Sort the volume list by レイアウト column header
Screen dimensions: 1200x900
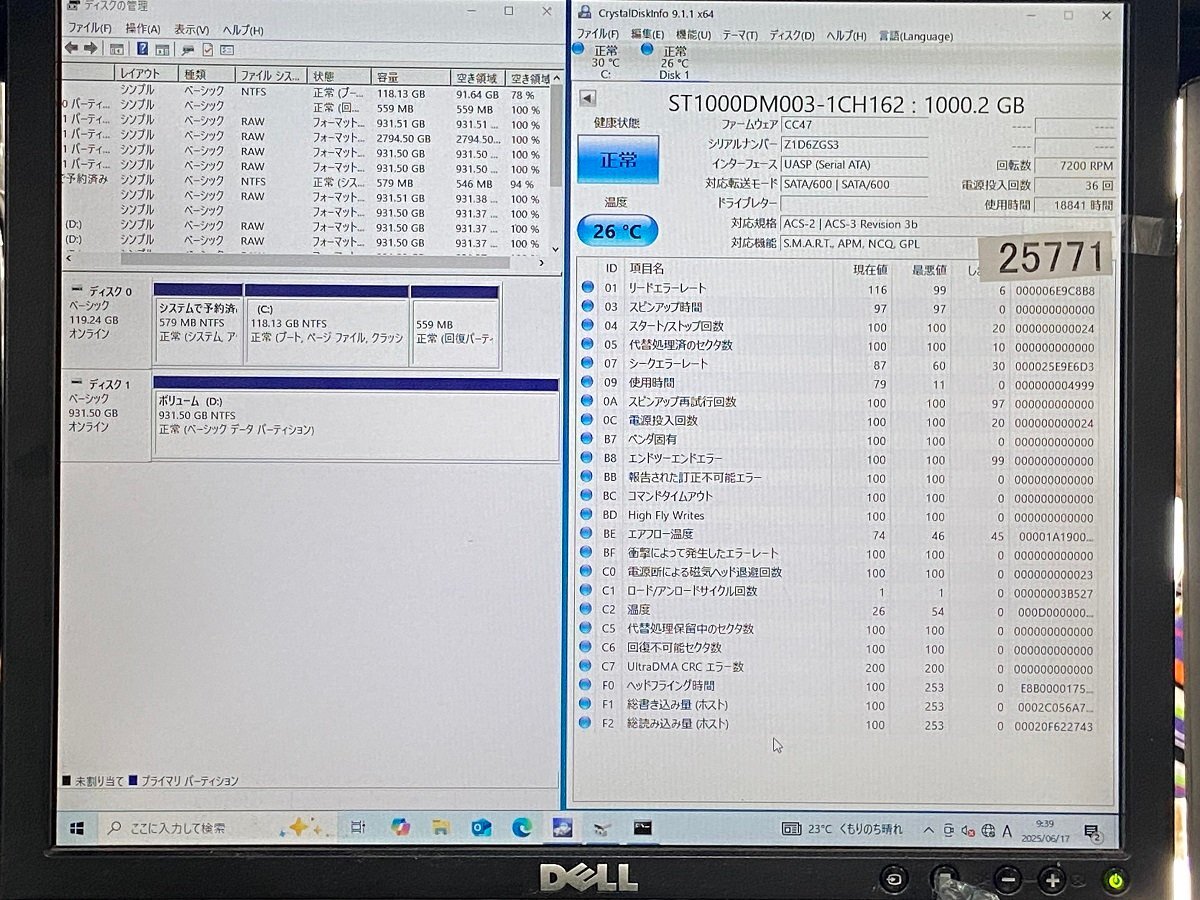click(146, 75)
